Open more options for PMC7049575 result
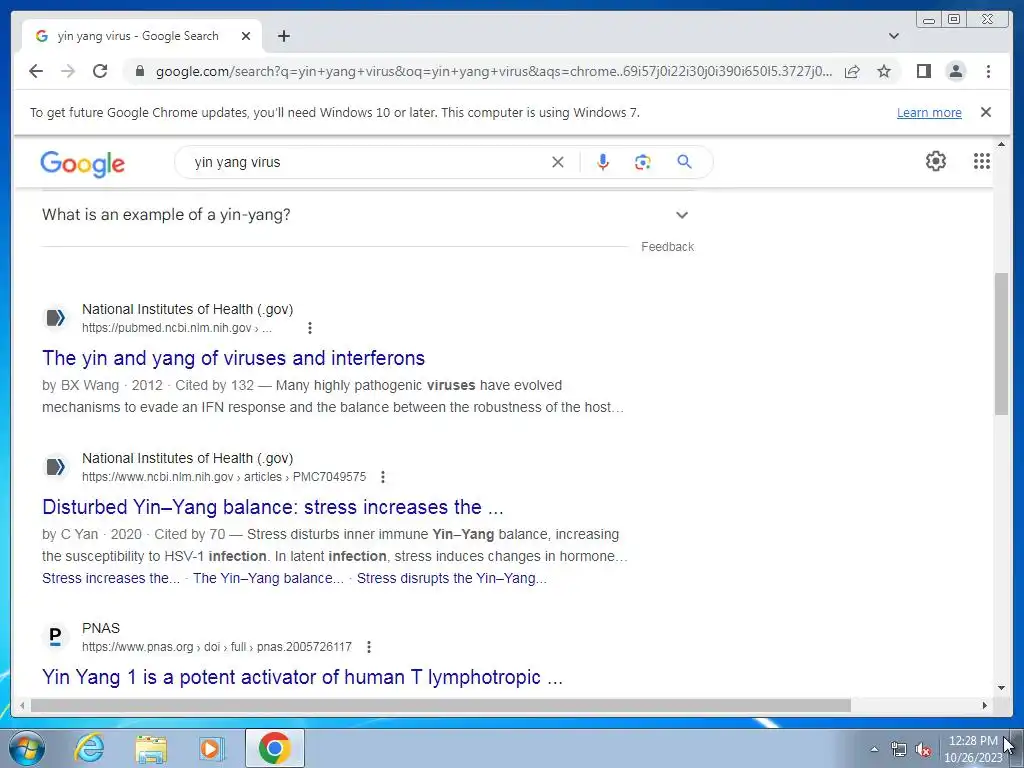The width and height of the screenshot is (1024, 768). 383,477
